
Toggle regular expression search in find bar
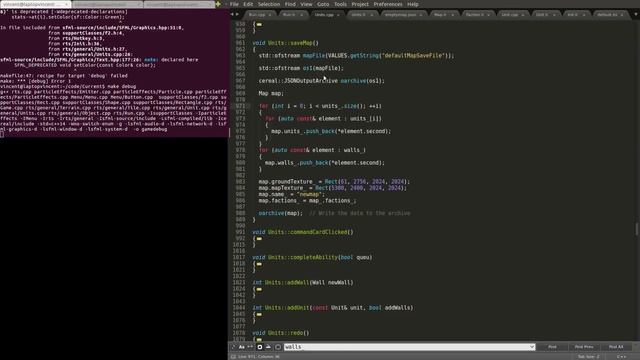234,347
